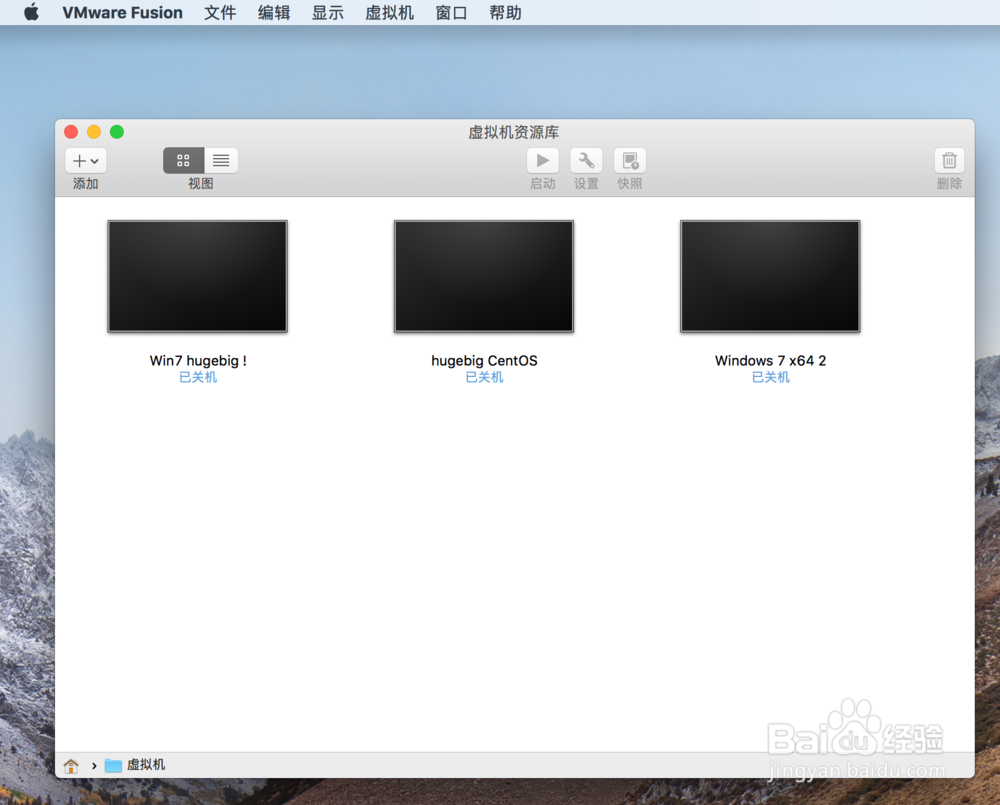Click the Apple menu icon
The width and height of the screenshot is (1000, 805).
[x=28, y=12]
